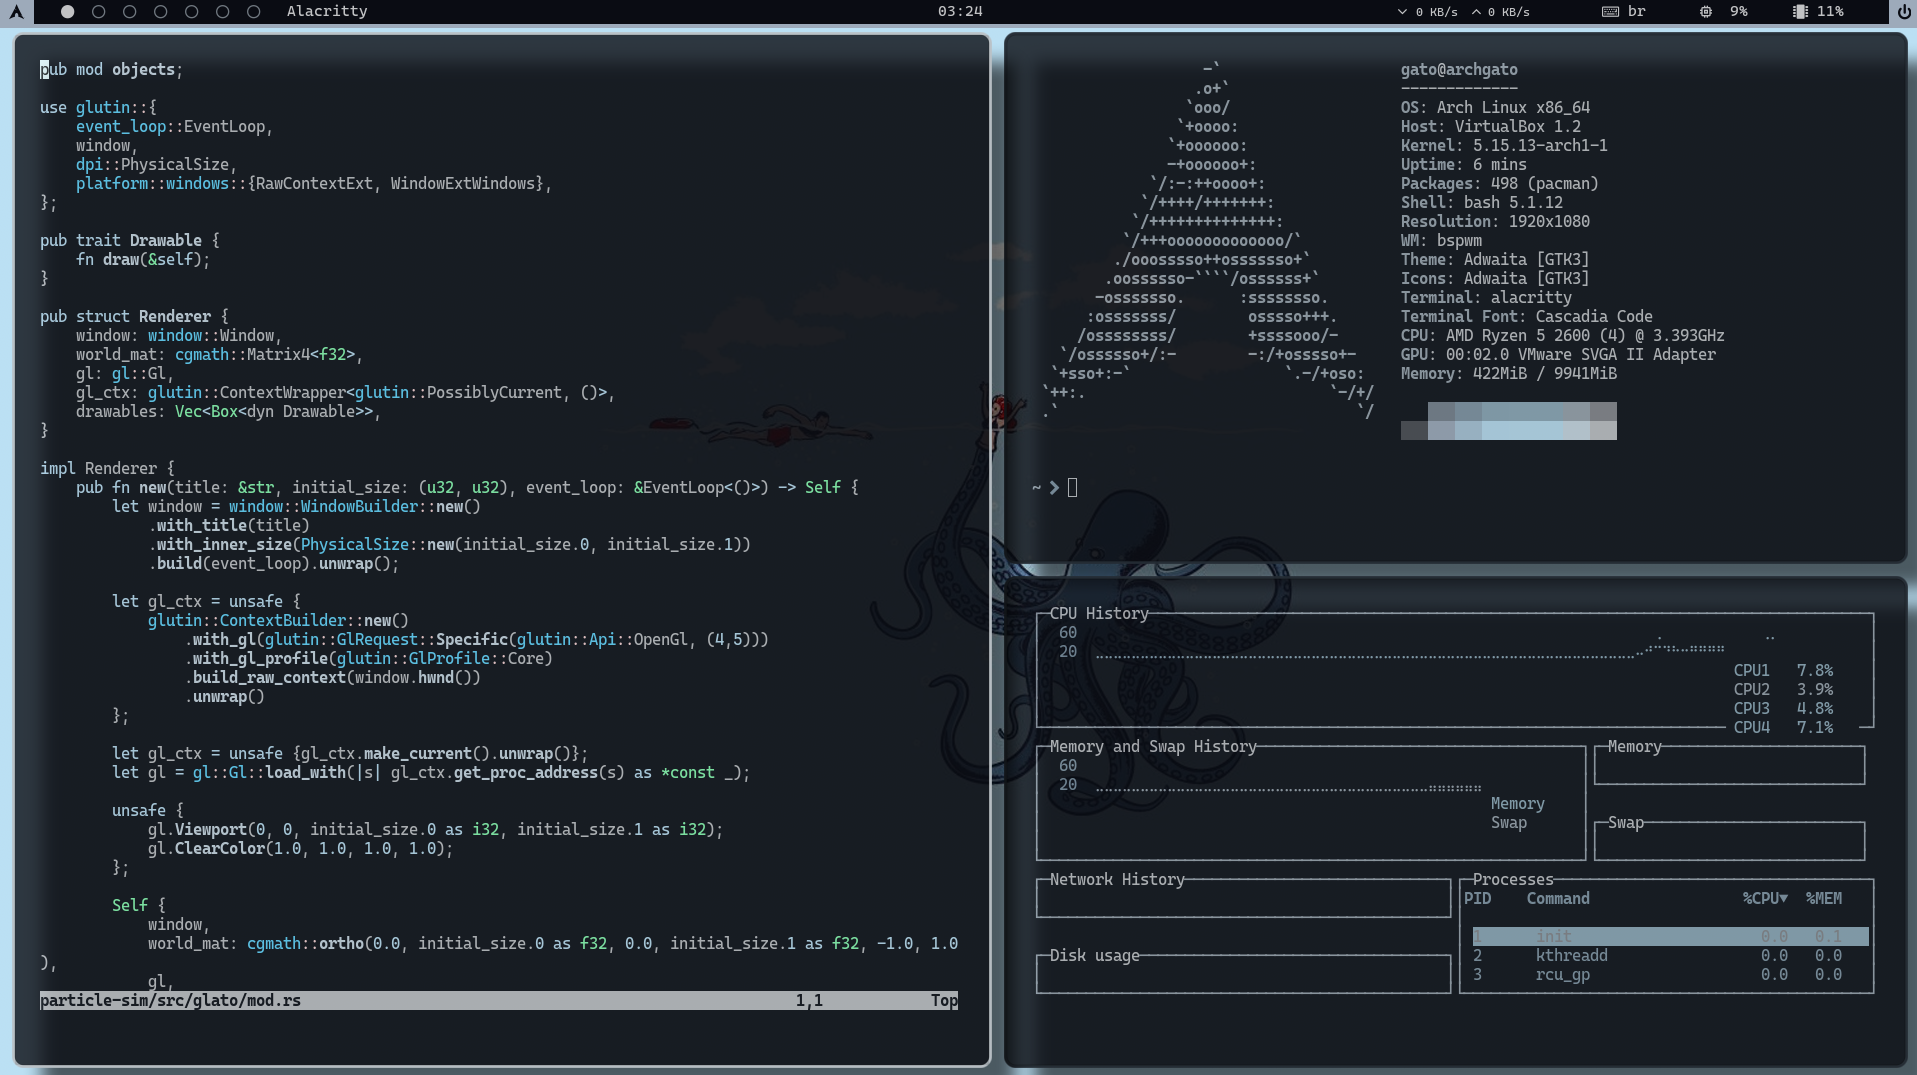Image resolution: width=1917 pixels, height=1075 pixels.
Task: Click the 'CPU: AMD Ryzen 5 2600' line
Action: (1562, 335)
